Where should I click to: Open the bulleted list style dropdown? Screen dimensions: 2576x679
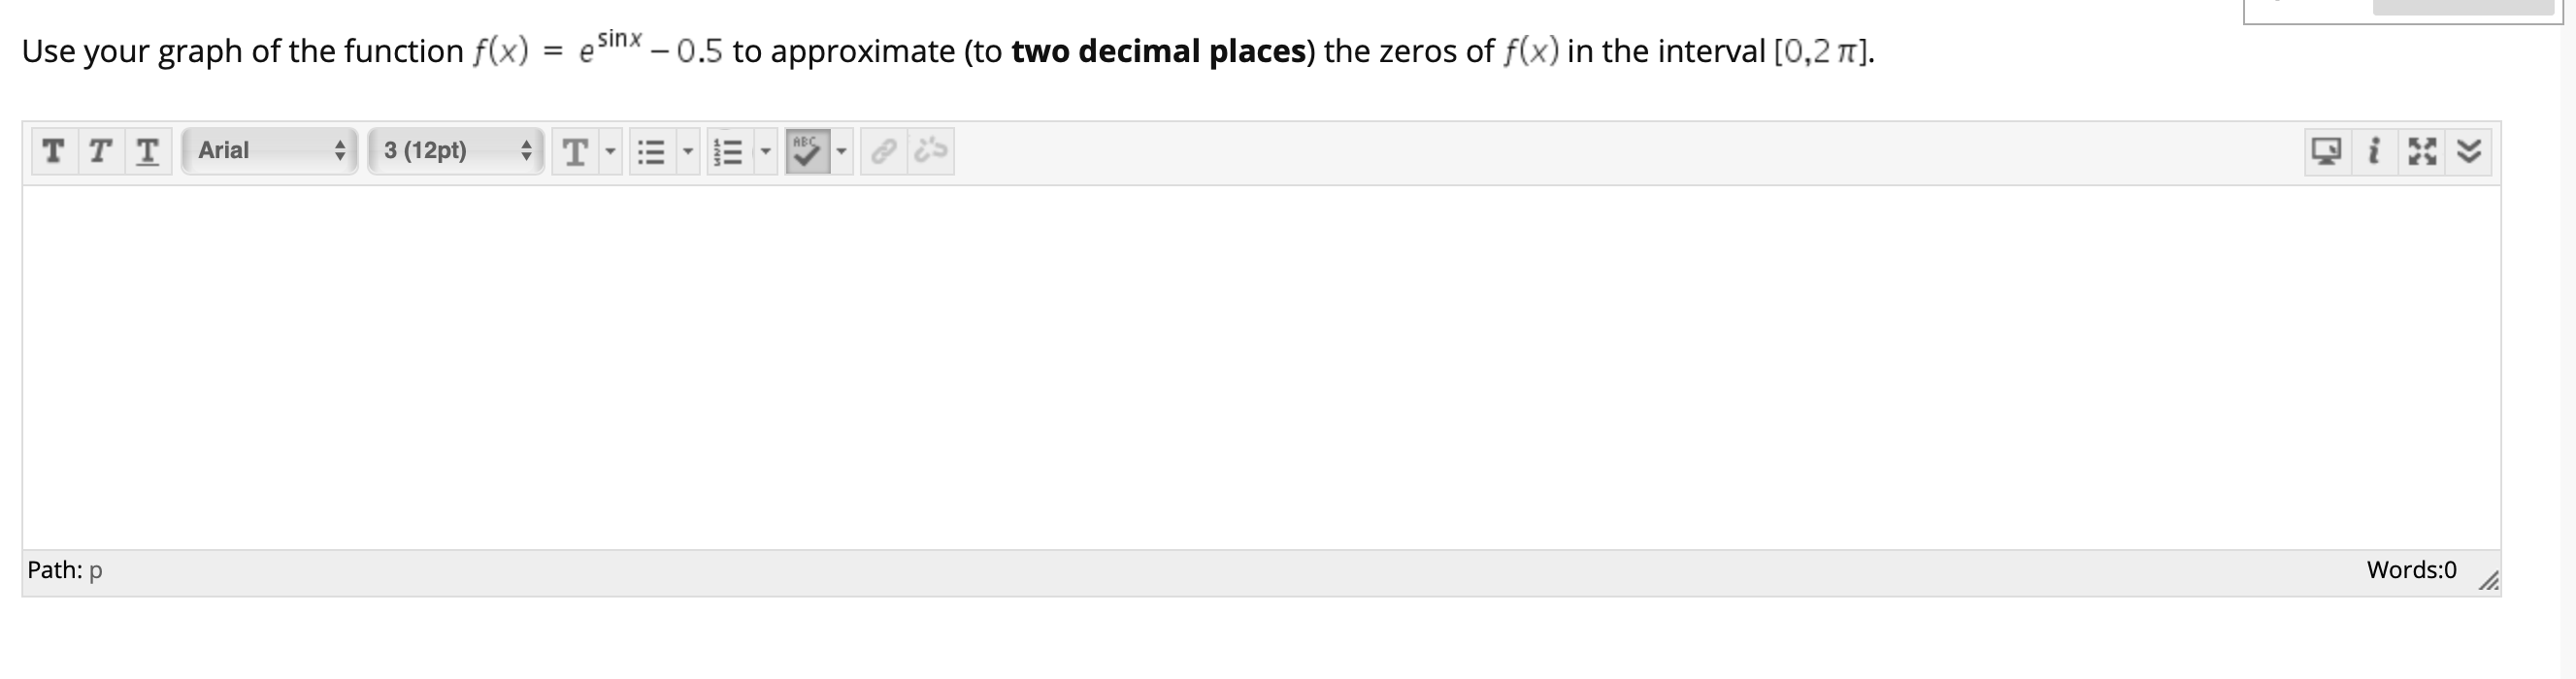688,152
